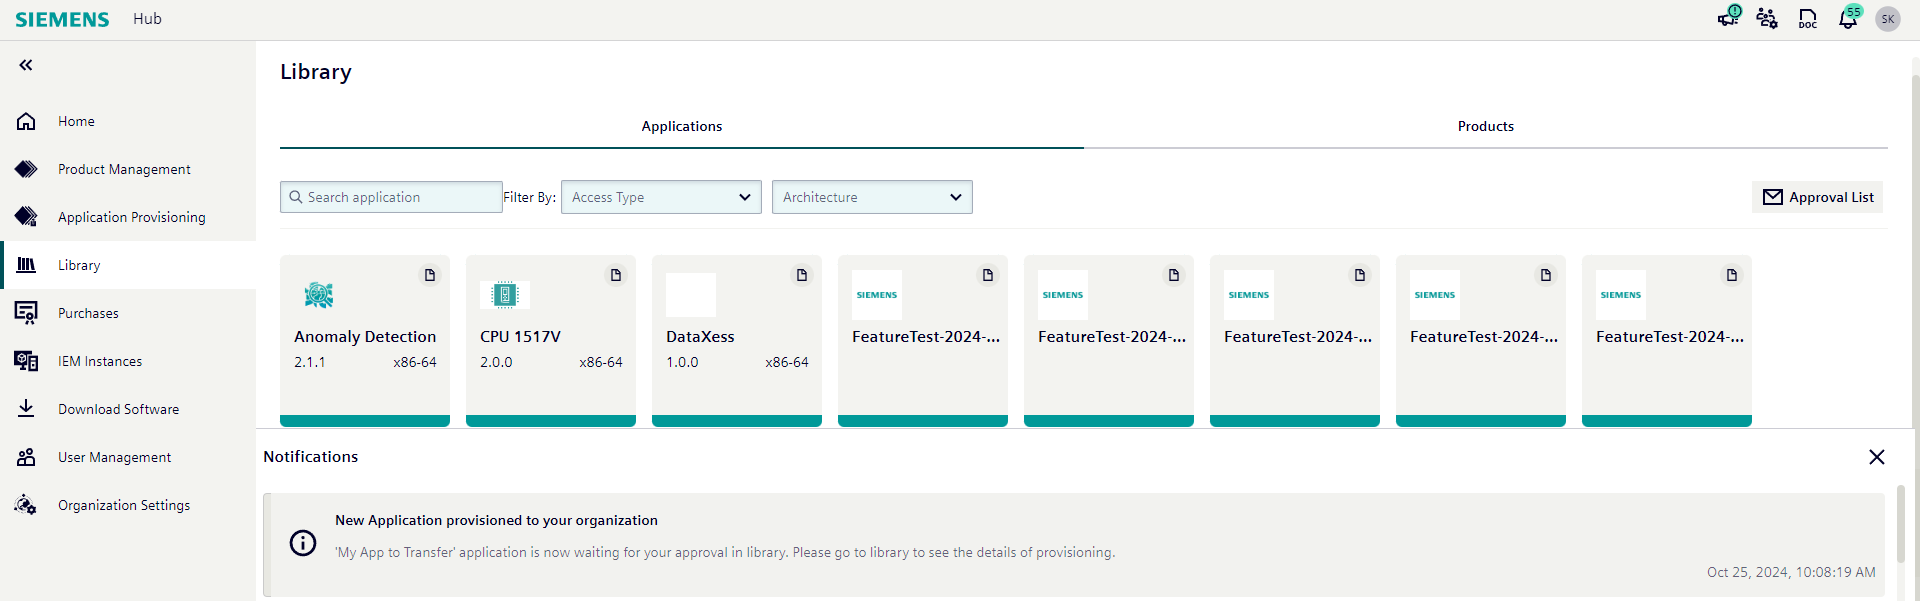
Task: Open the SK user avatar menu
Action: [x=1887, y=19]
